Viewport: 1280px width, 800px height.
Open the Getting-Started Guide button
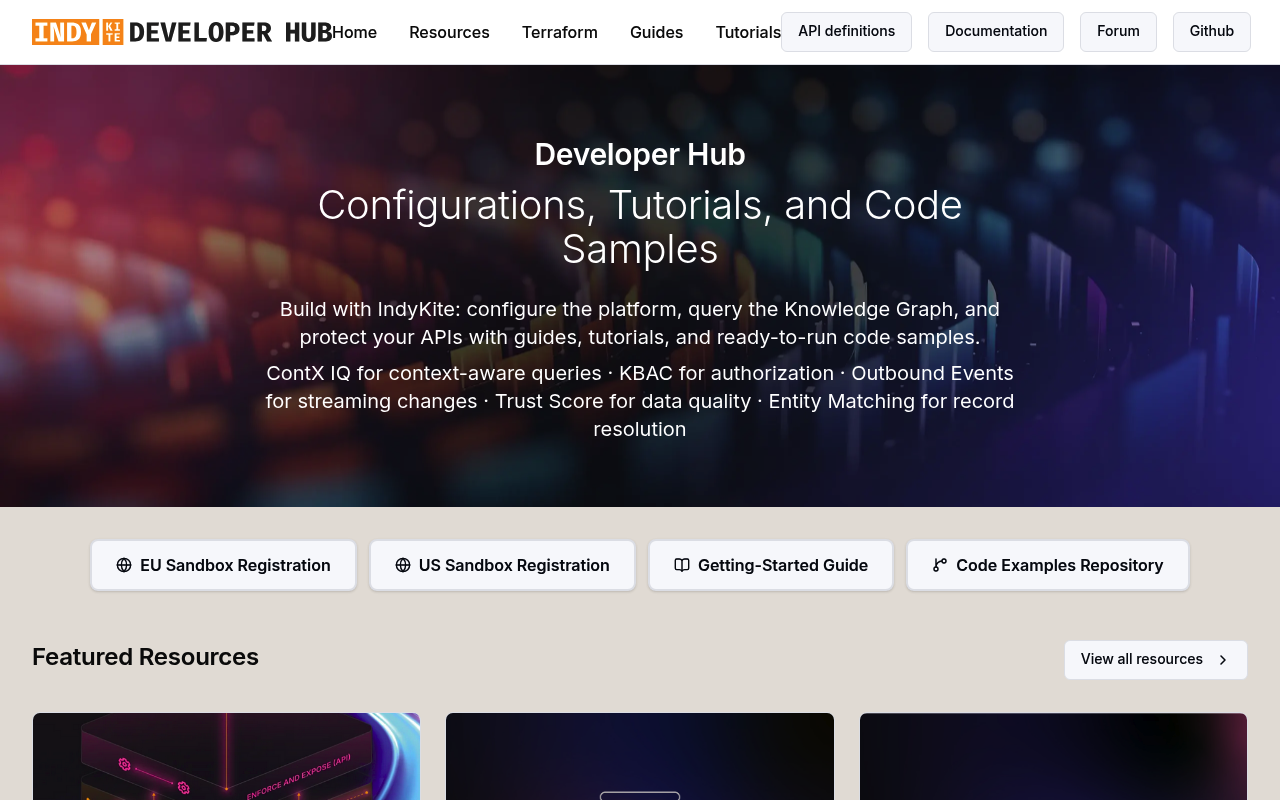click(x=771, y=565)
